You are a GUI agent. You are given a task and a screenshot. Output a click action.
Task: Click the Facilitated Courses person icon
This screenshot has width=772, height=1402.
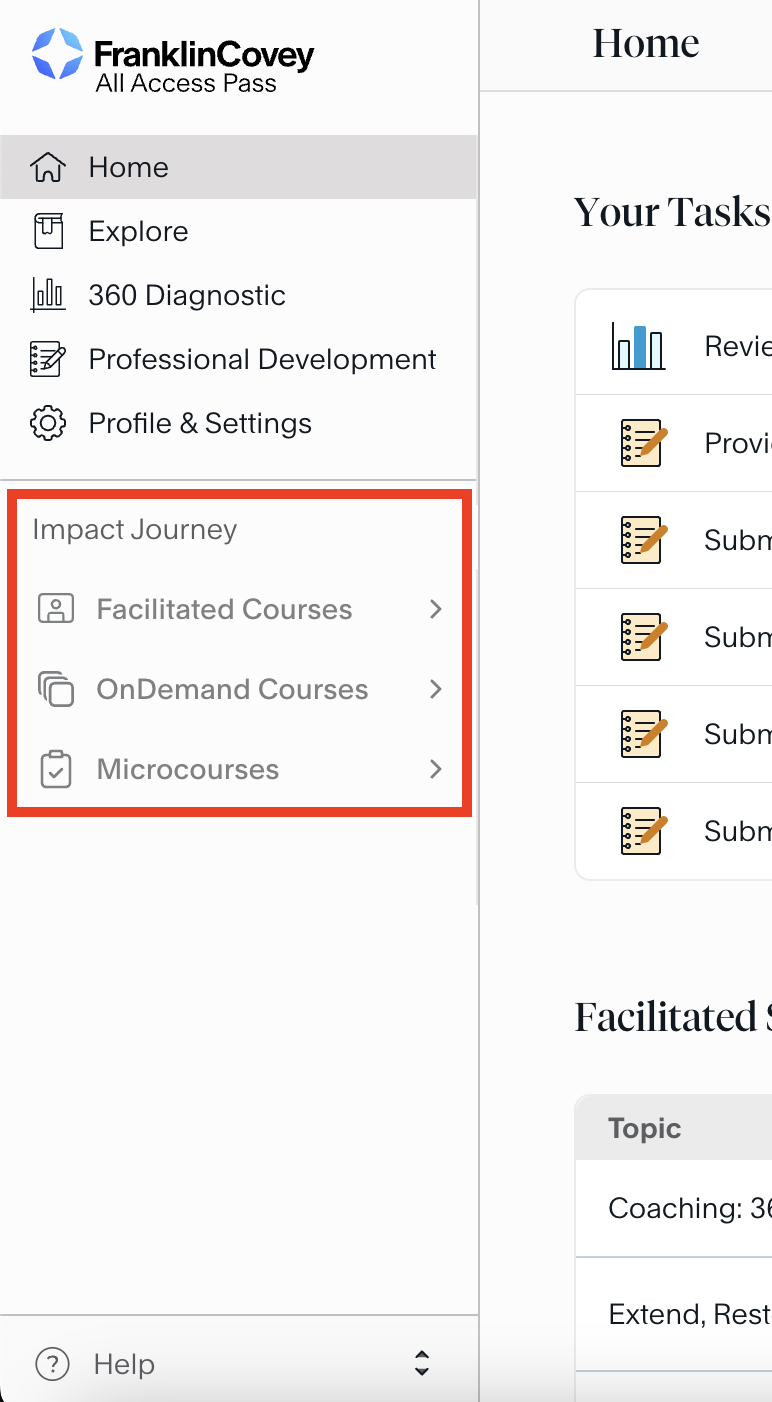[x=56, y=609]
